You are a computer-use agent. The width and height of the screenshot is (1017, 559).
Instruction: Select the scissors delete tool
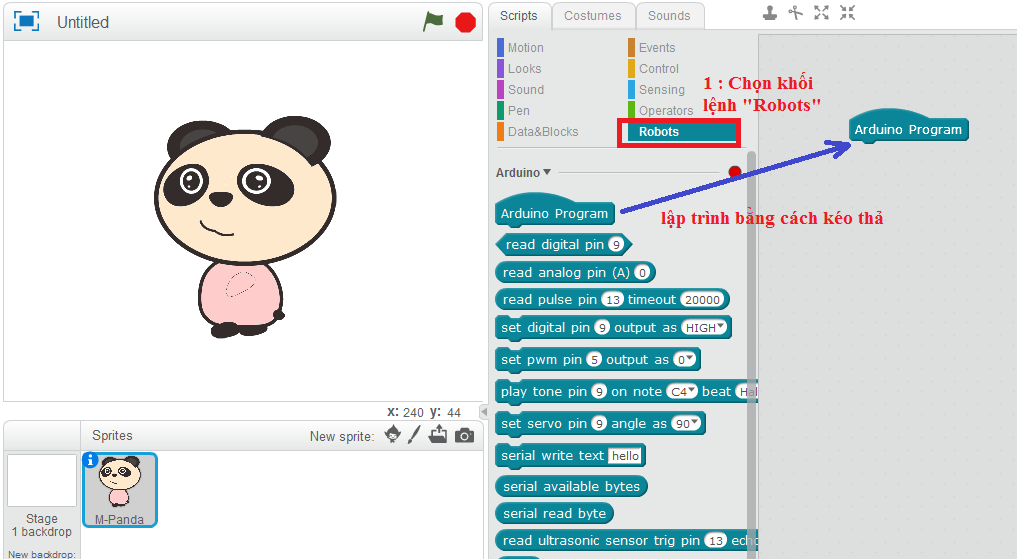(796, 13)
